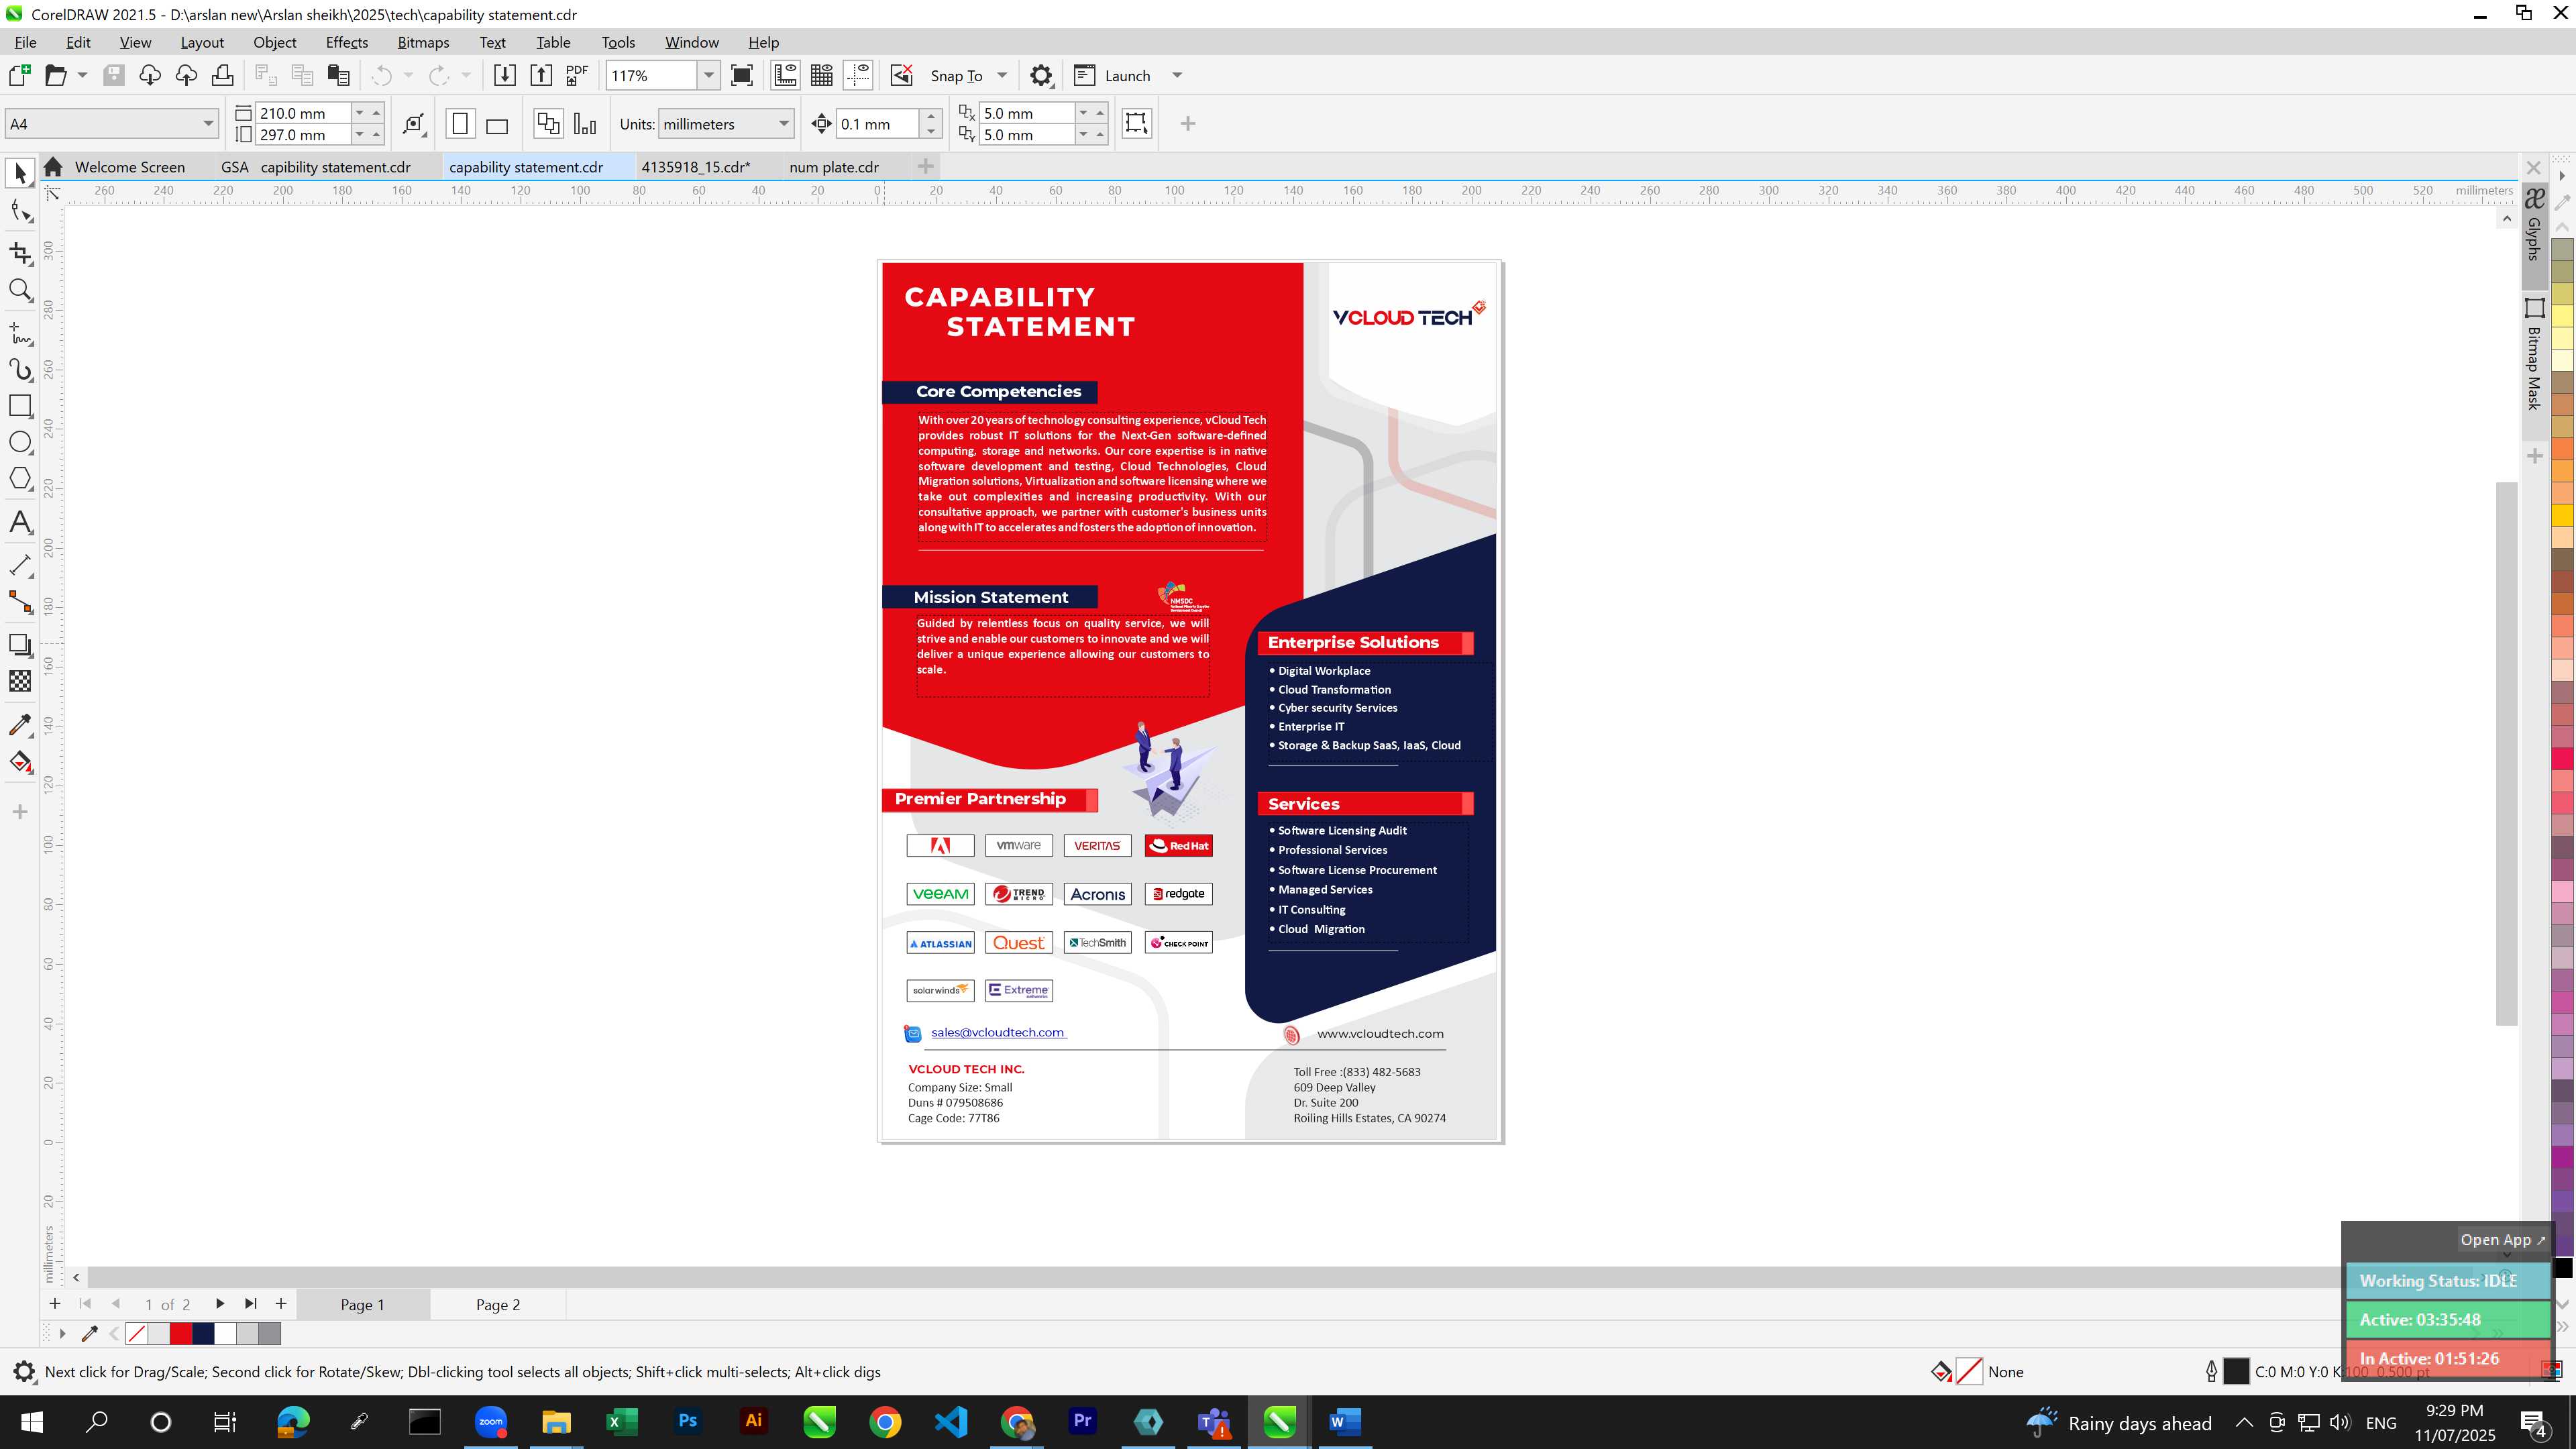Add page after current page
Screen dimensions: 2576x1449
click(x=281, y=1303)
